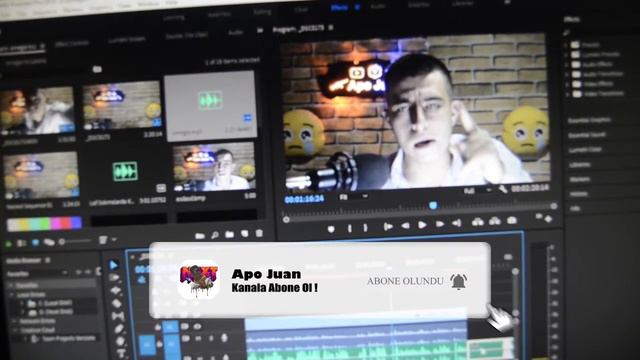The width and height of the screenshot is (640, 360).
Task: Switch Project panel to freeform view
Action: click(49, 242)
